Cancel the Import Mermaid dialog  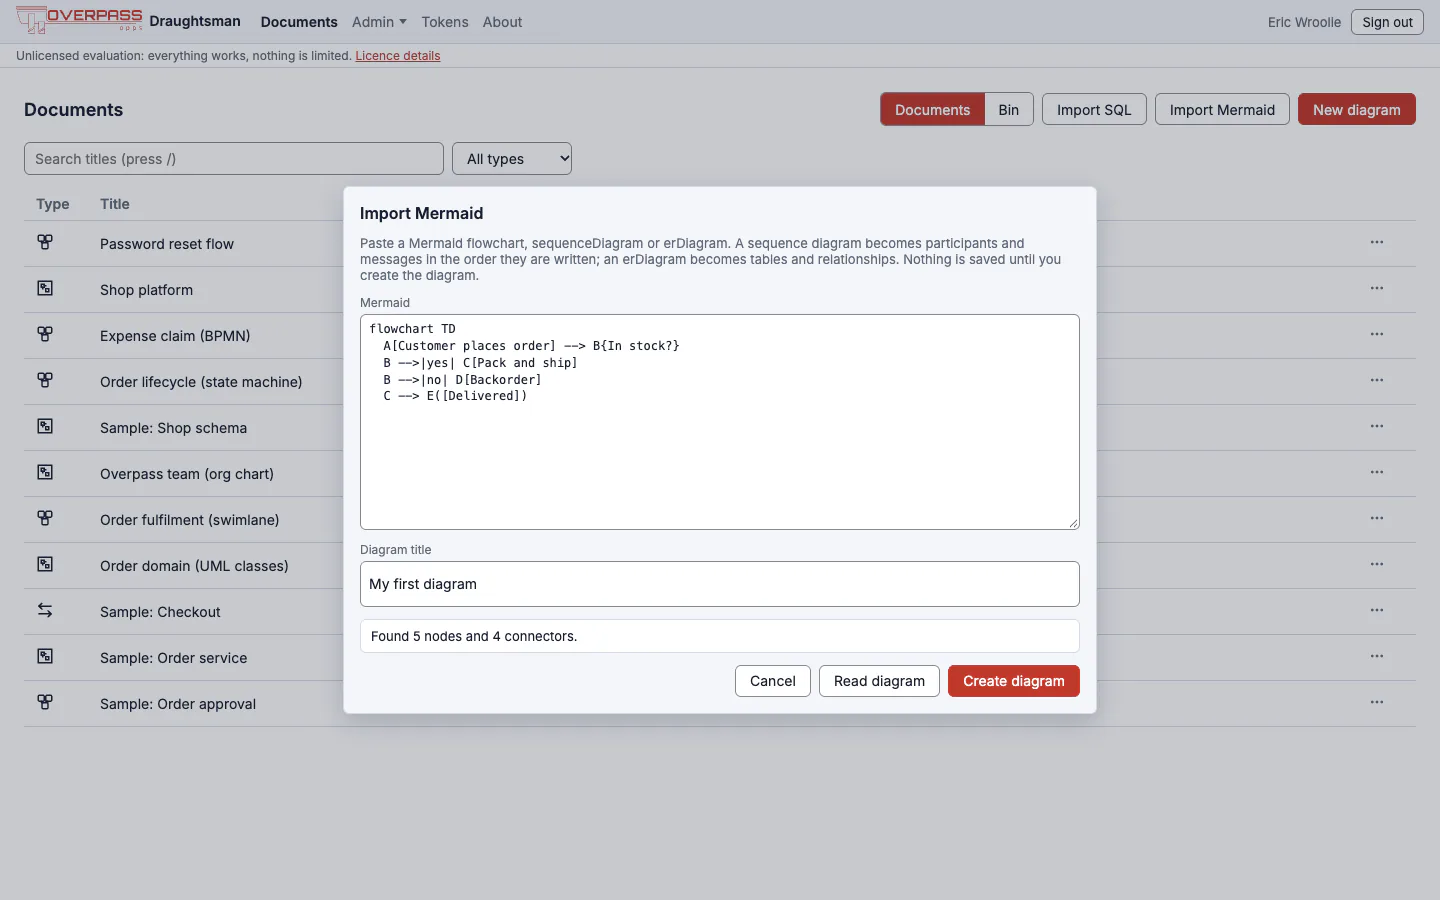[x=773, y=681]
